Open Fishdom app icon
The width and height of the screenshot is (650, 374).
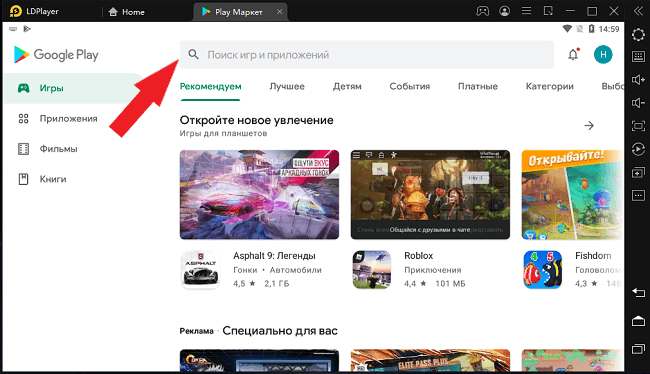click(x=543, y=270)
